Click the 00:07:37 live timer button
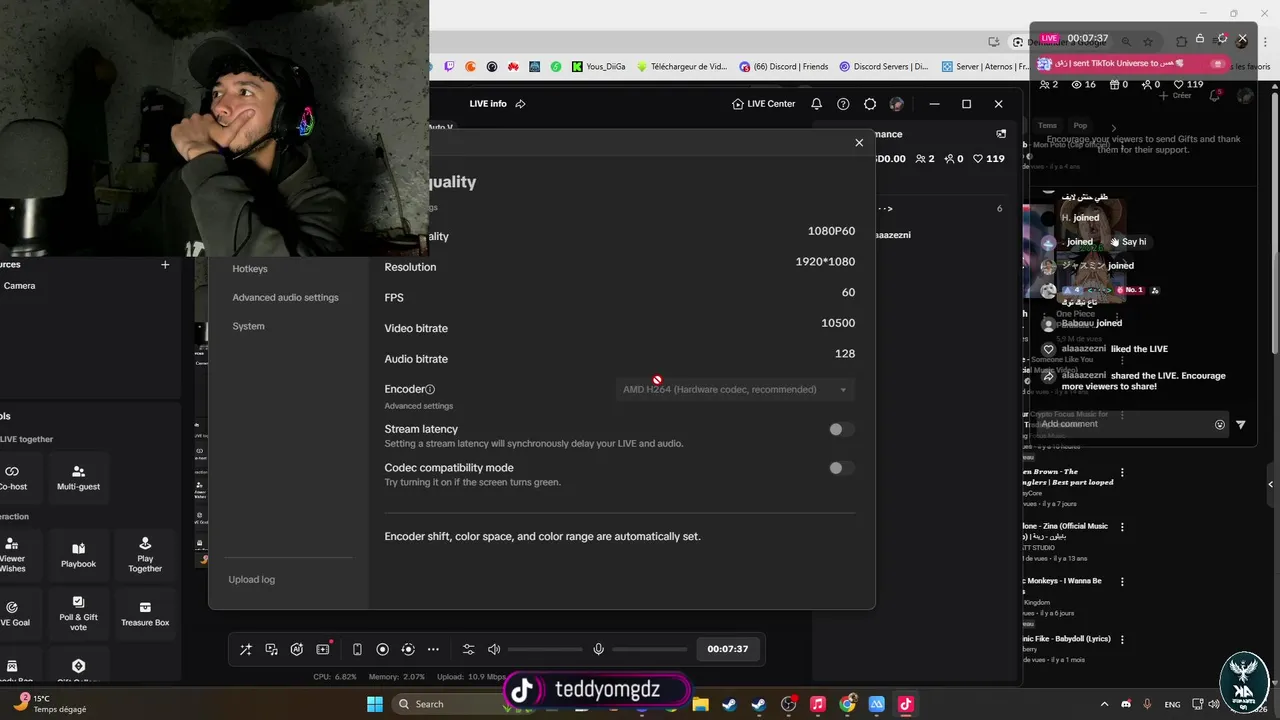Viewport: 1280px width, 720px height. point(728,649)
